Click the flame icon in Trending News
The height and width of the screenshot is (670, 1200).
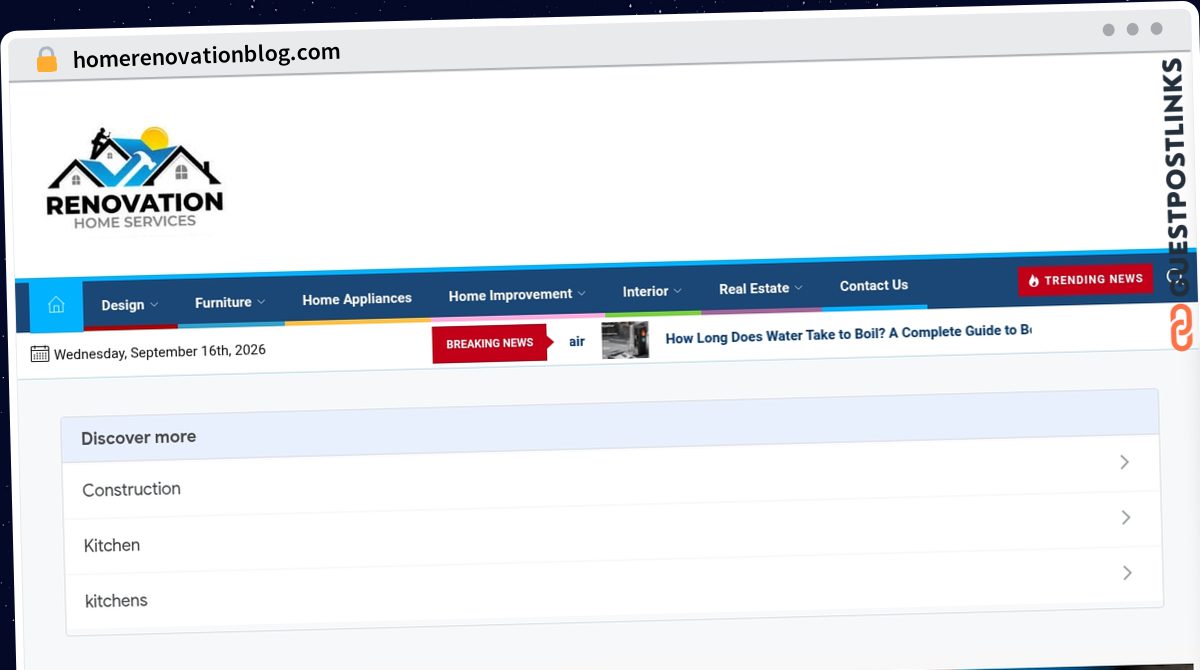tap(1034, 281)
